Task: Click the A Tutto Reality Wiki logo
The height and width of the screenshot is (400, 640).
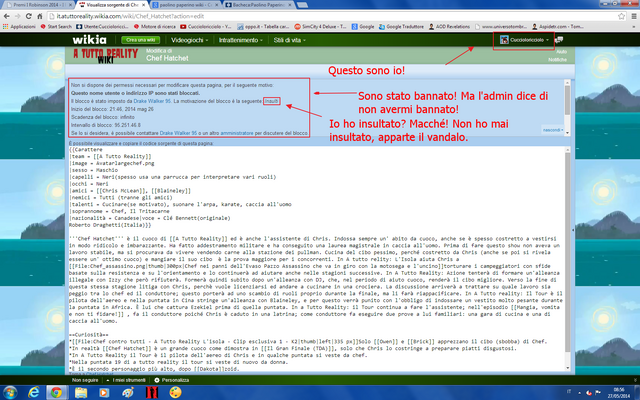Action: pyautogui.click(x=106, y=56)
